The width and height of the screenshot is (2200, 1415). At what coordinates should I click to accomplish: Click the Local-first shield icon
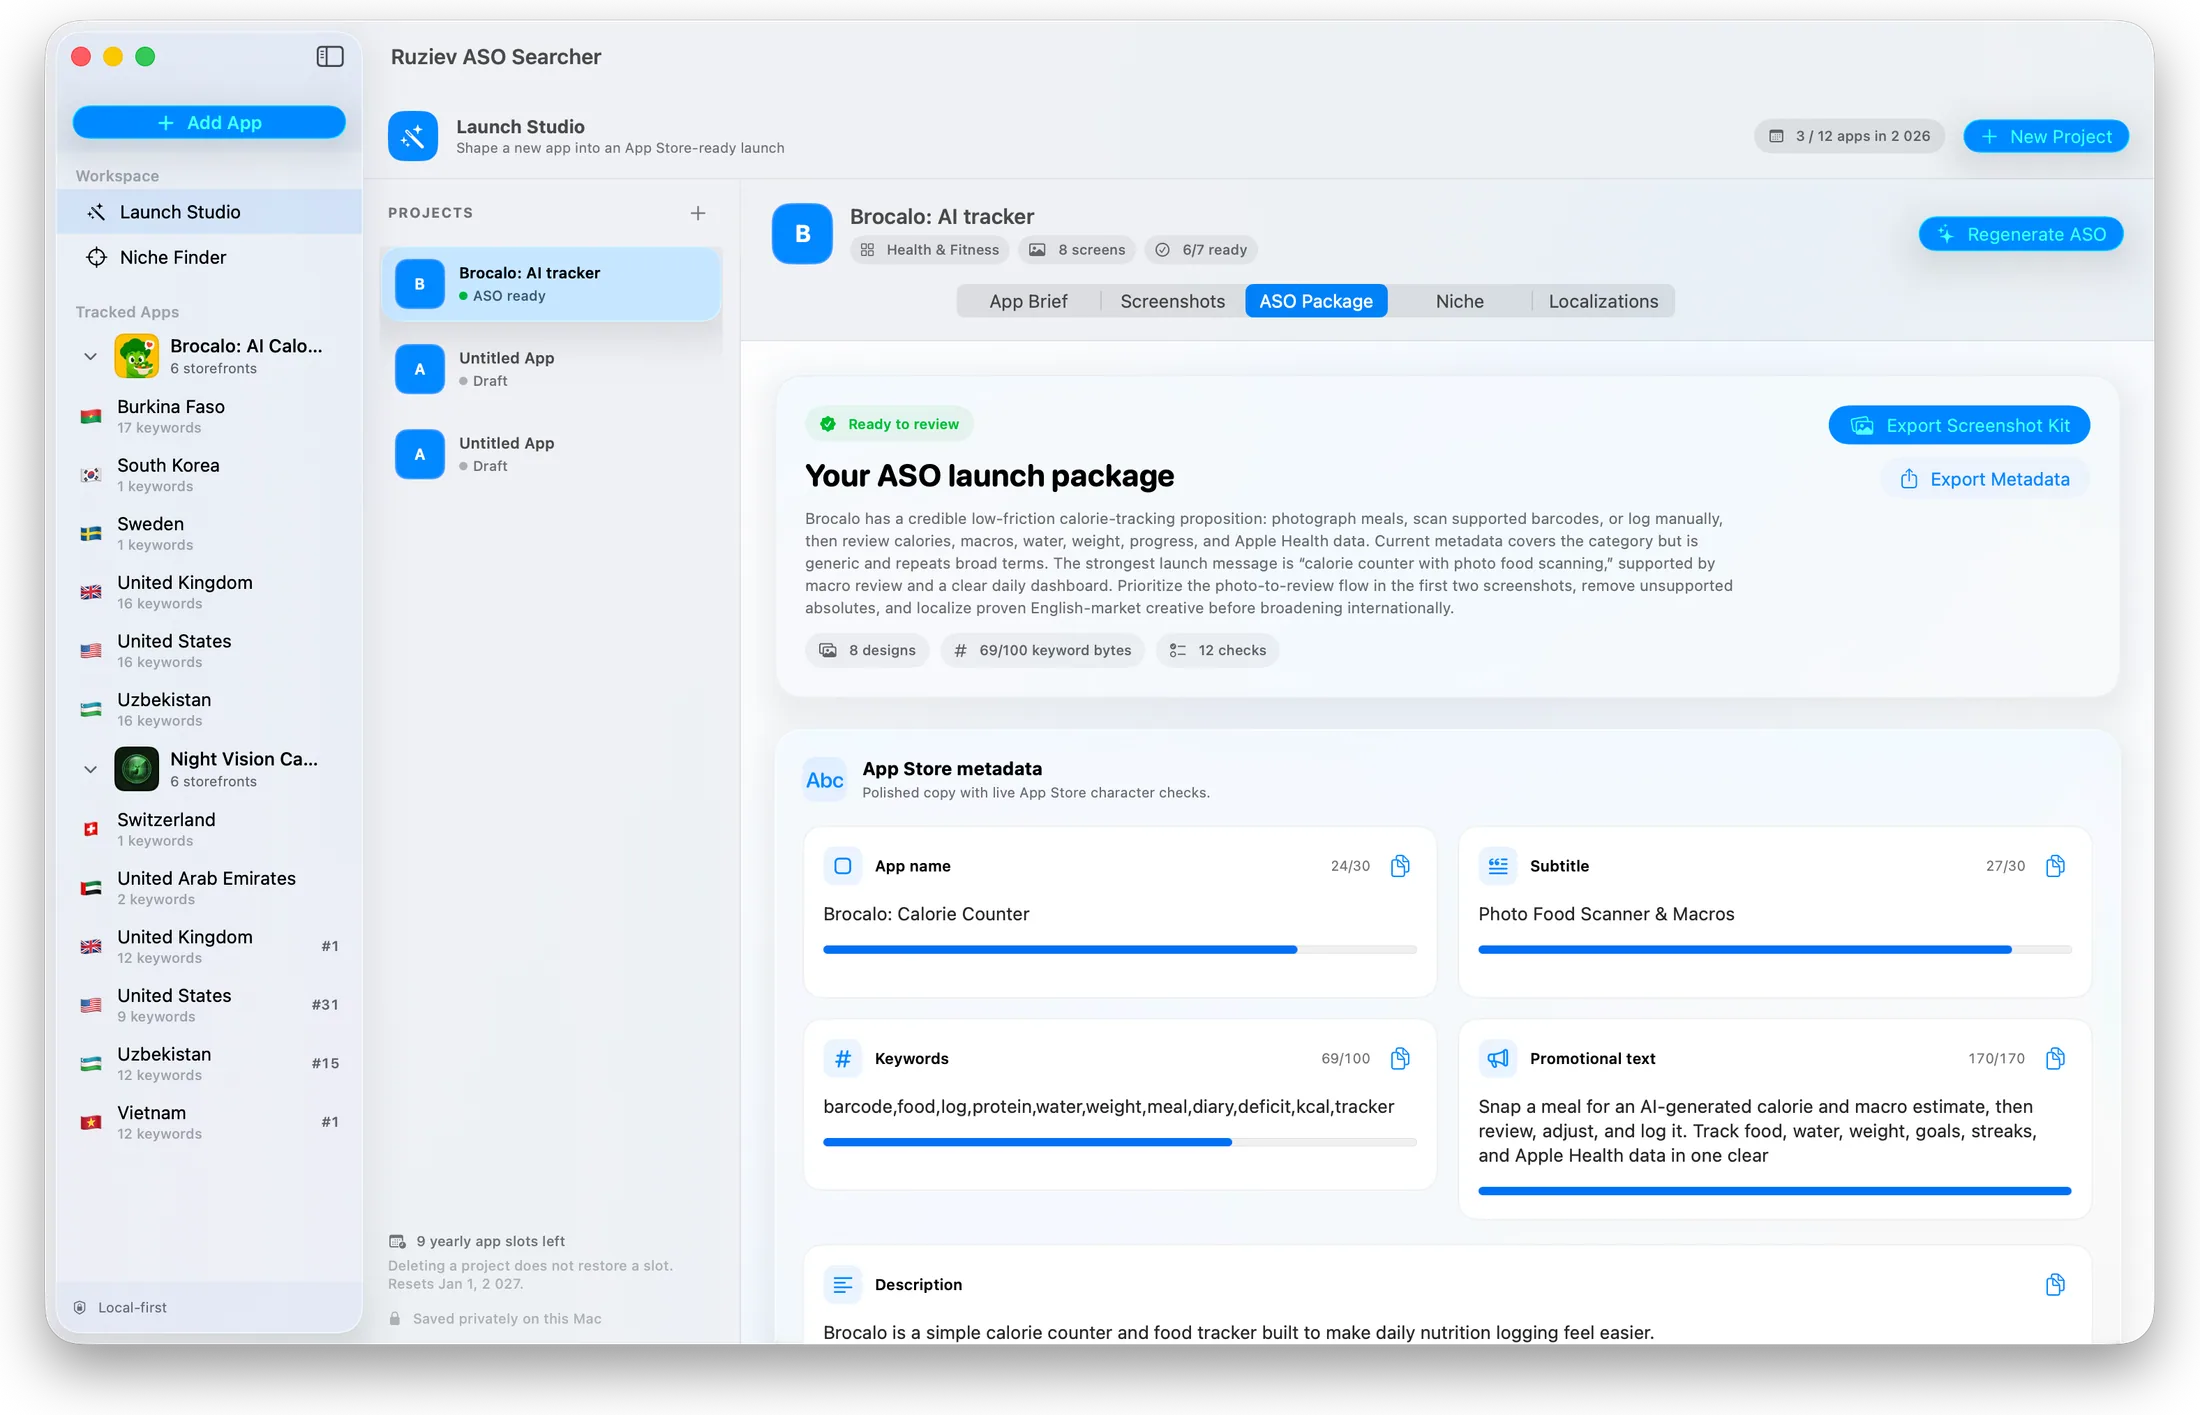pos(80,1307)
